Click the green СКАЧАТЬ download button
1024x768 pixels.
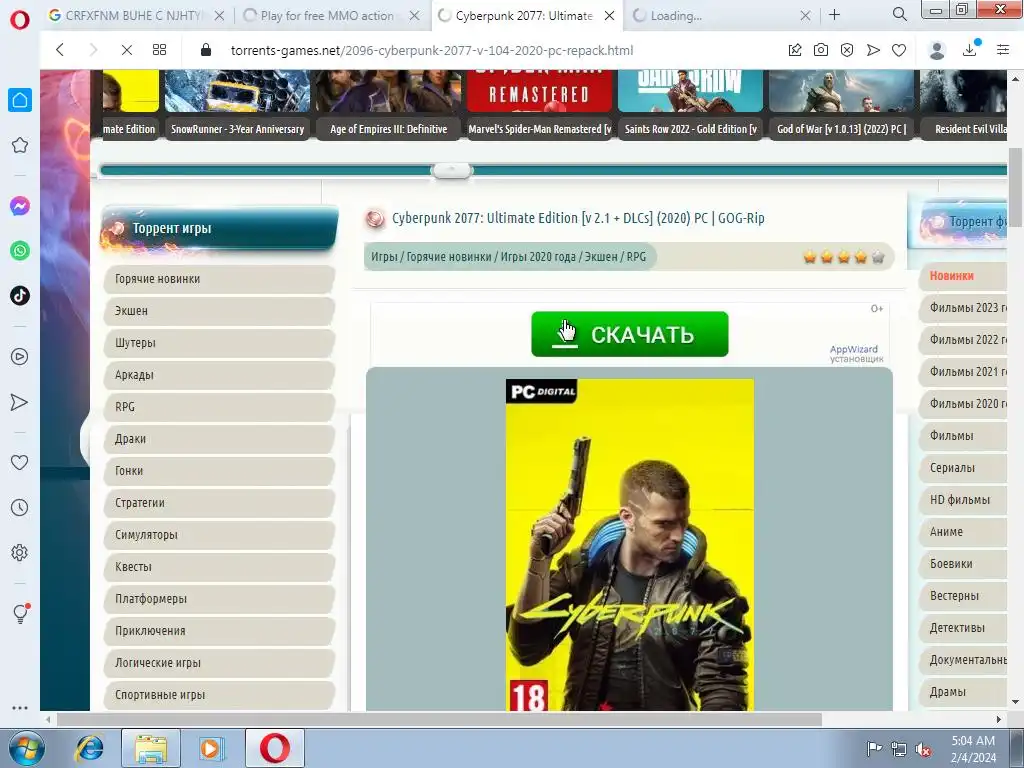pyautogui.click(x=630, y=334)
